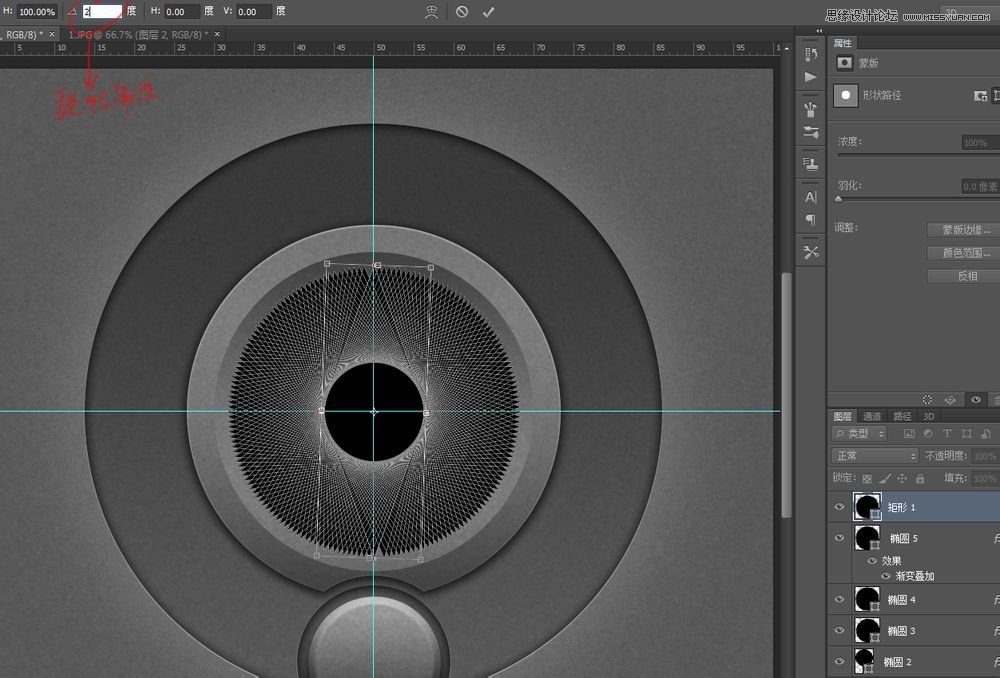Cancel the transform with the circle-slash icon

click(x=461, y=12)
